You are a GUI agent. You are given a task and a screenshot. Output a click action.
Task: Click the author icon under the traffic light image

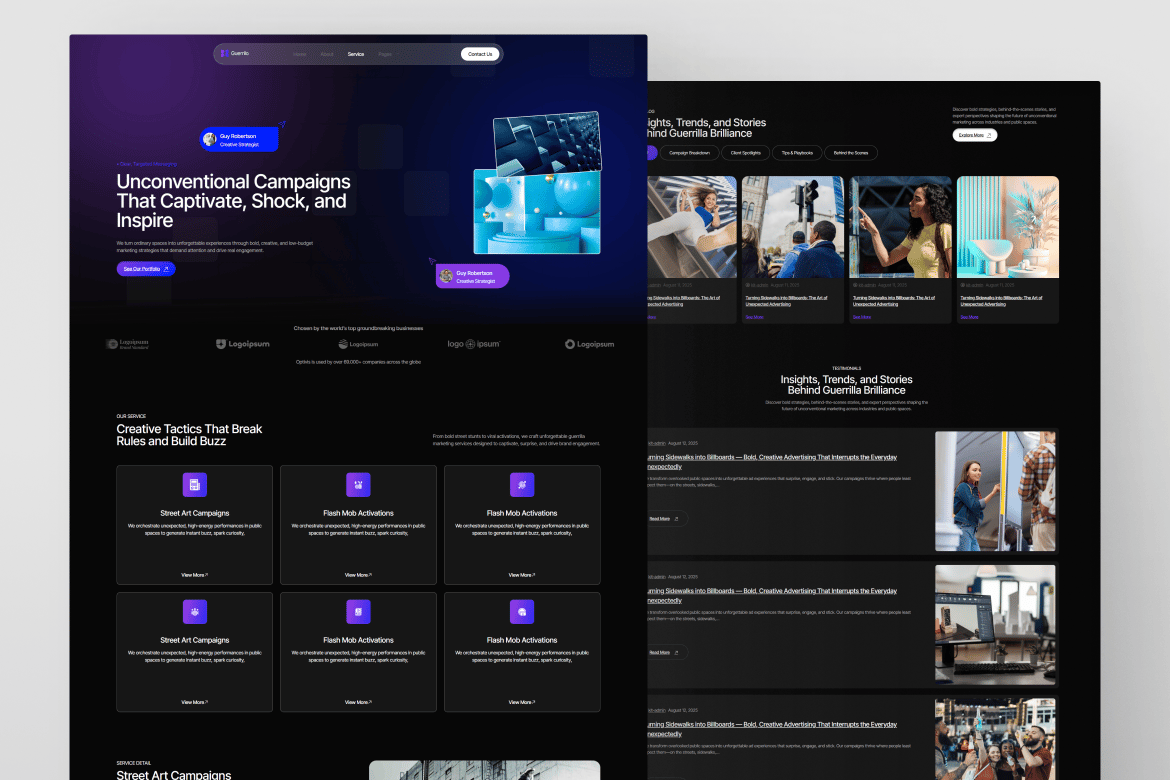(748, 285)
